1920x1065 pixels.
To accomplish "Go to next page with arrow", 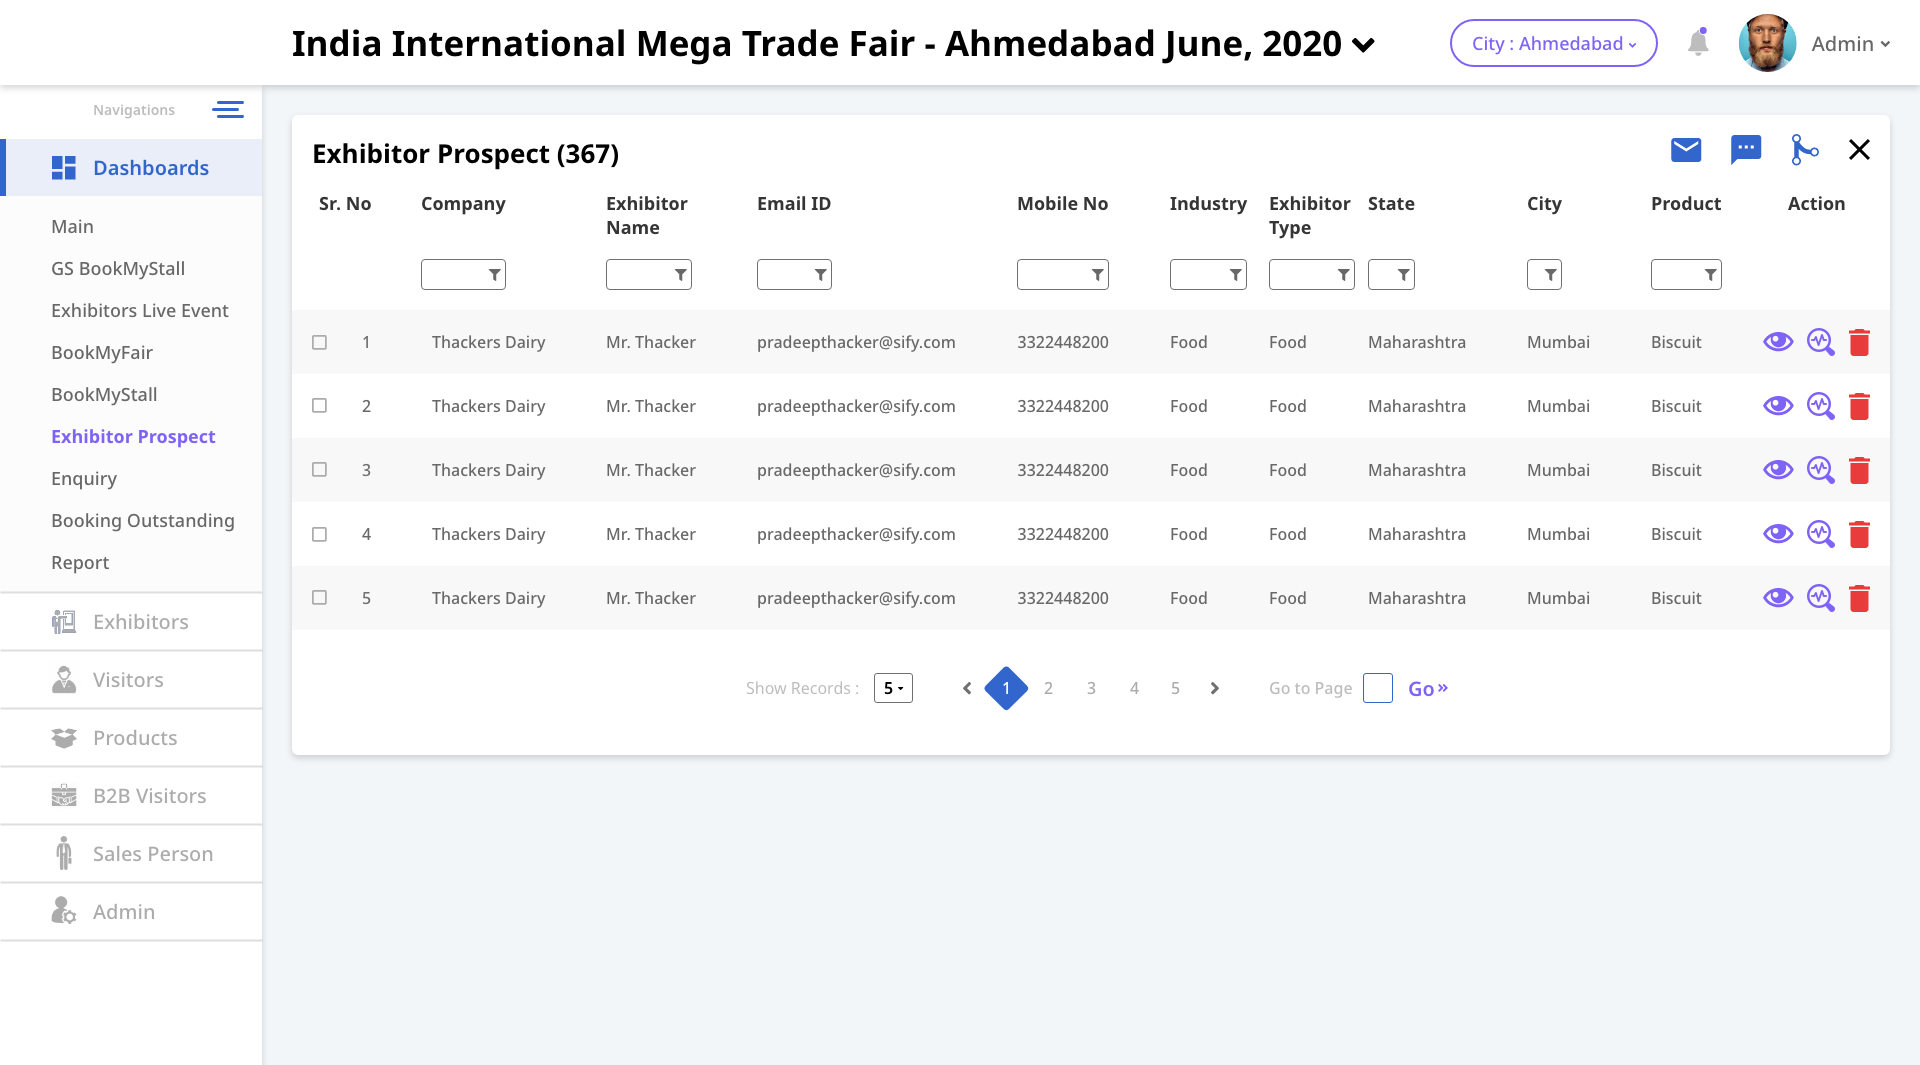I will (x=1215, y=688).
